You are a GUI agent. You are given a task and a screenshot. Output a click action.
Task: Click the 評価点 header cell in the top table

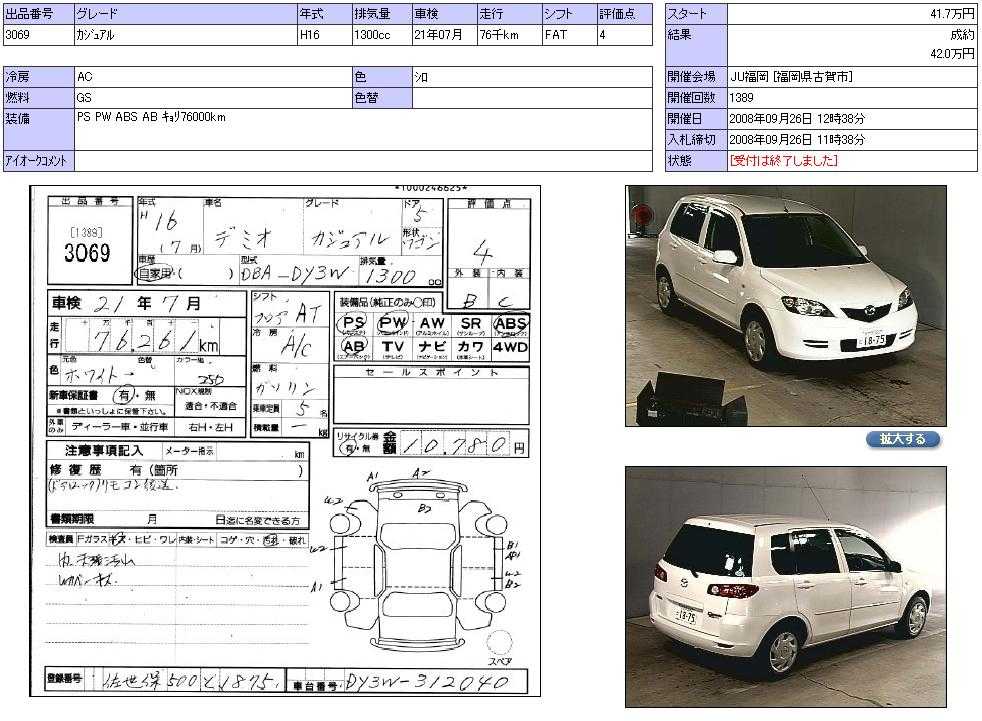[x=625, y=14]
